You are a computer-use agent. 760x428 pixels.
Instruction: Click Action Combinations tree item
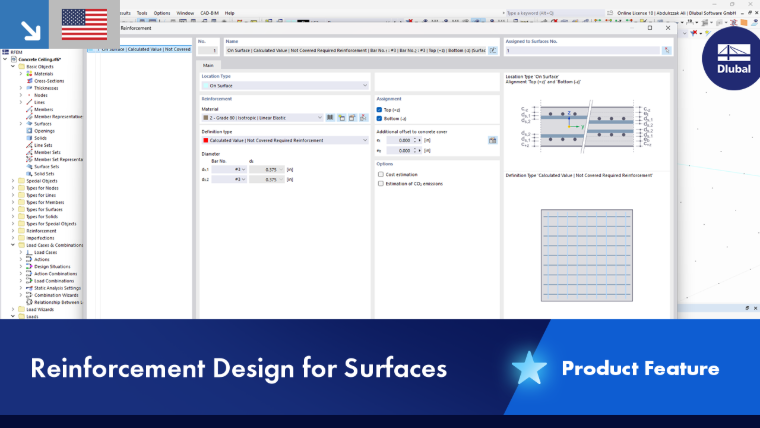[55, 273]
